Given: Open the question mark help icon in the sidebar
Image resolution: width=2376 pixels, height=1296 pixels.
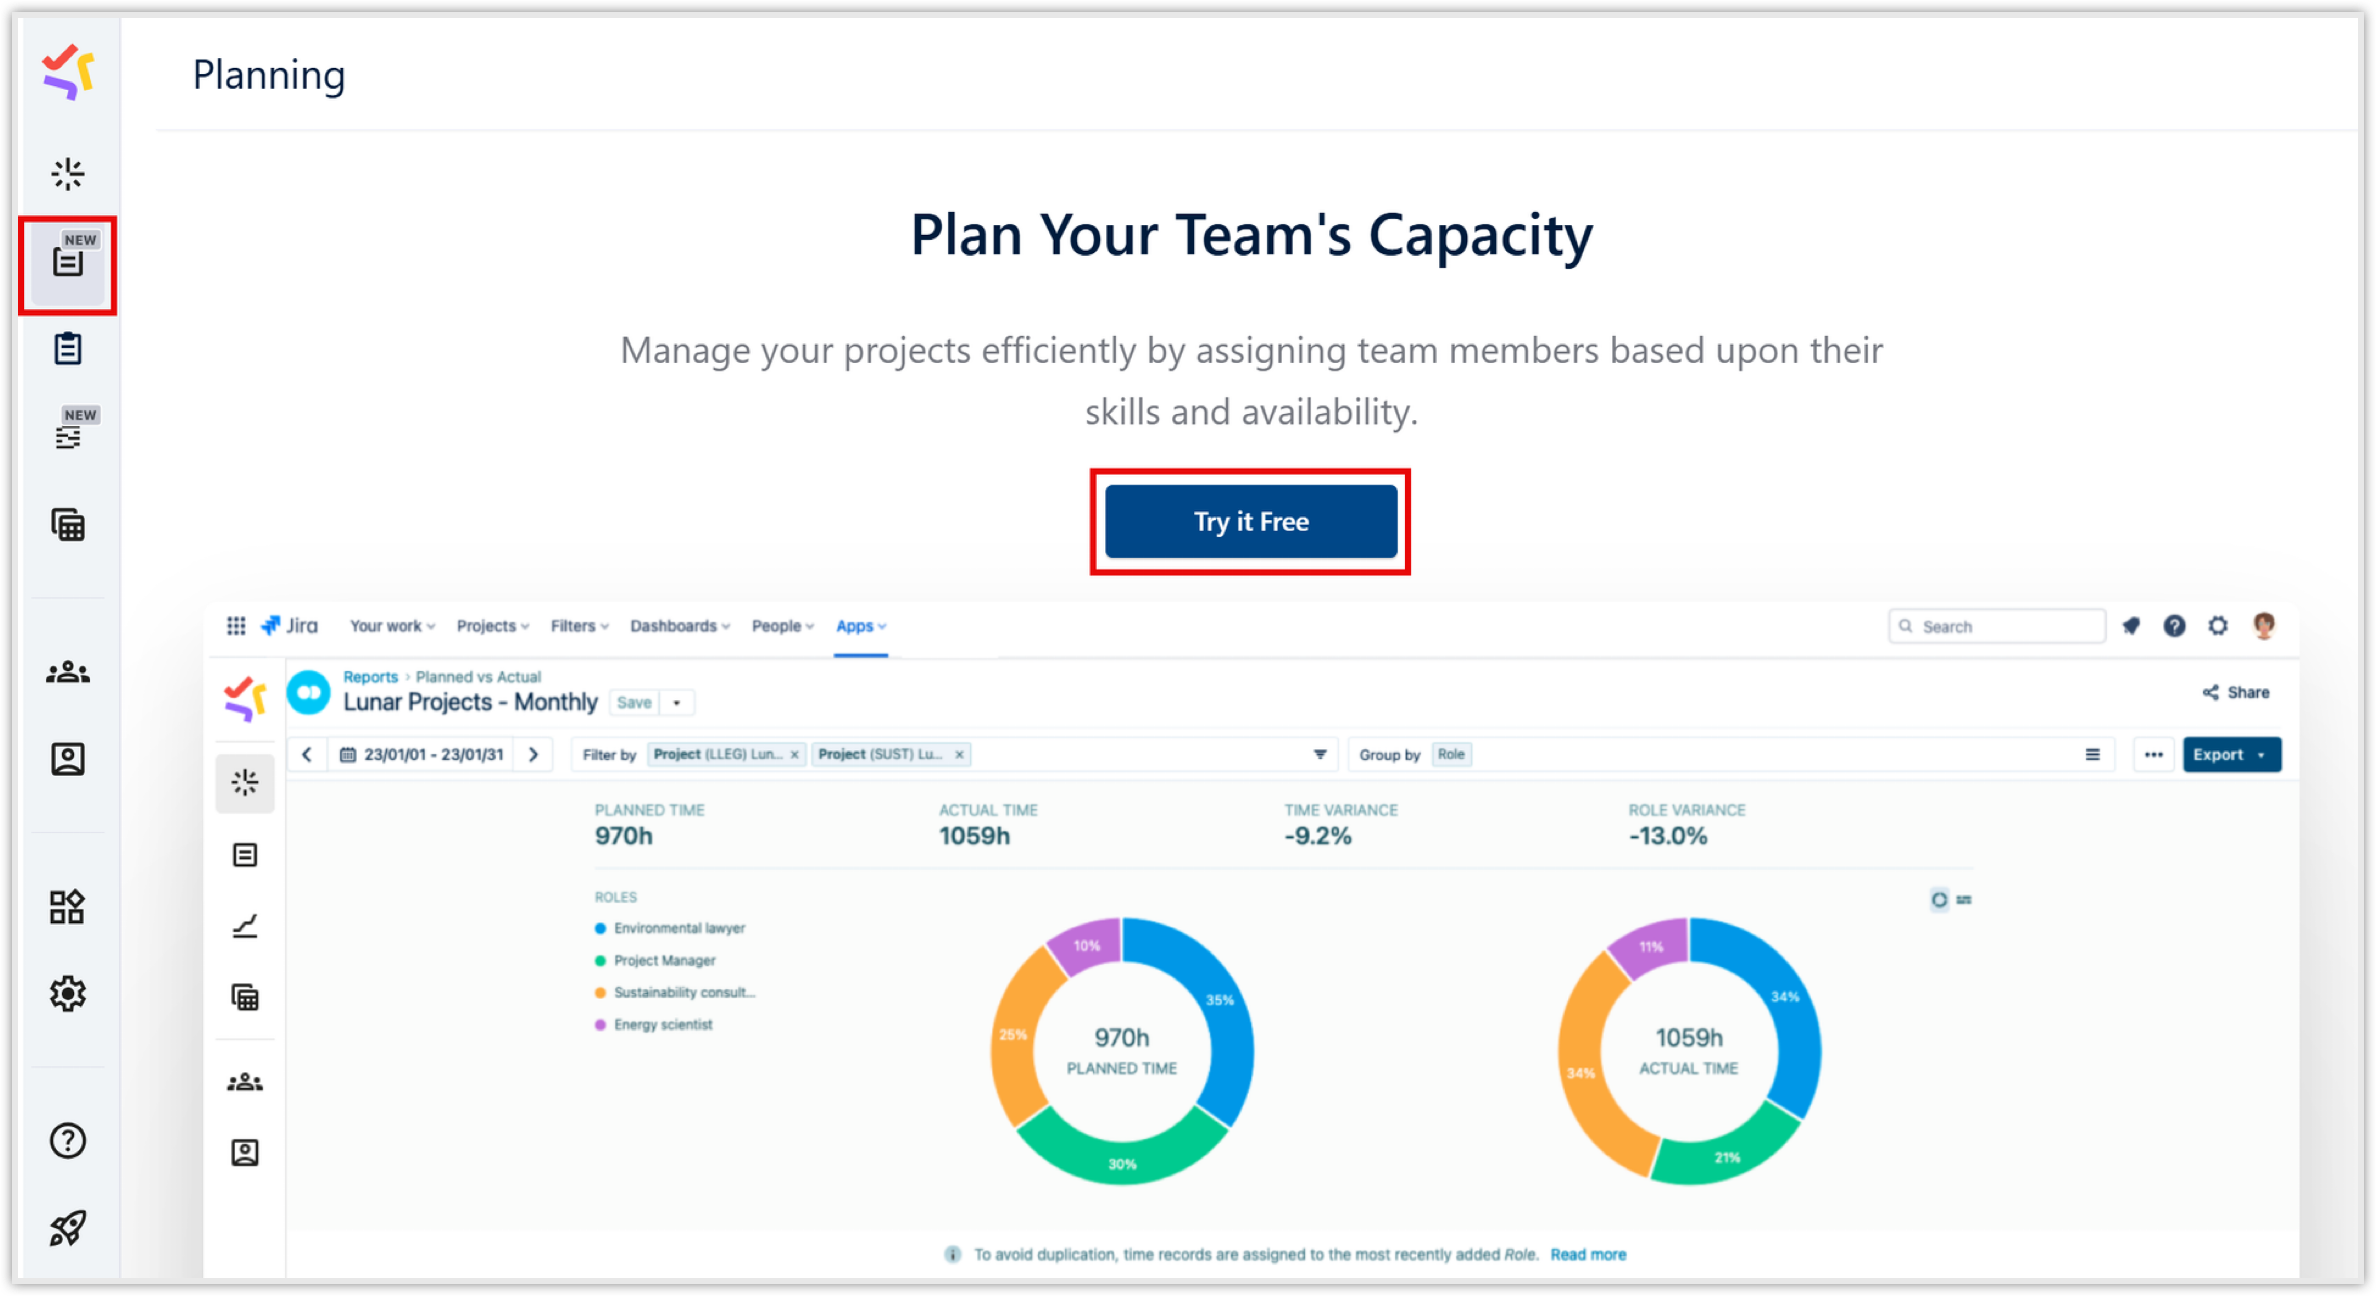Looking at the screenshot, I should [68, 1140].
